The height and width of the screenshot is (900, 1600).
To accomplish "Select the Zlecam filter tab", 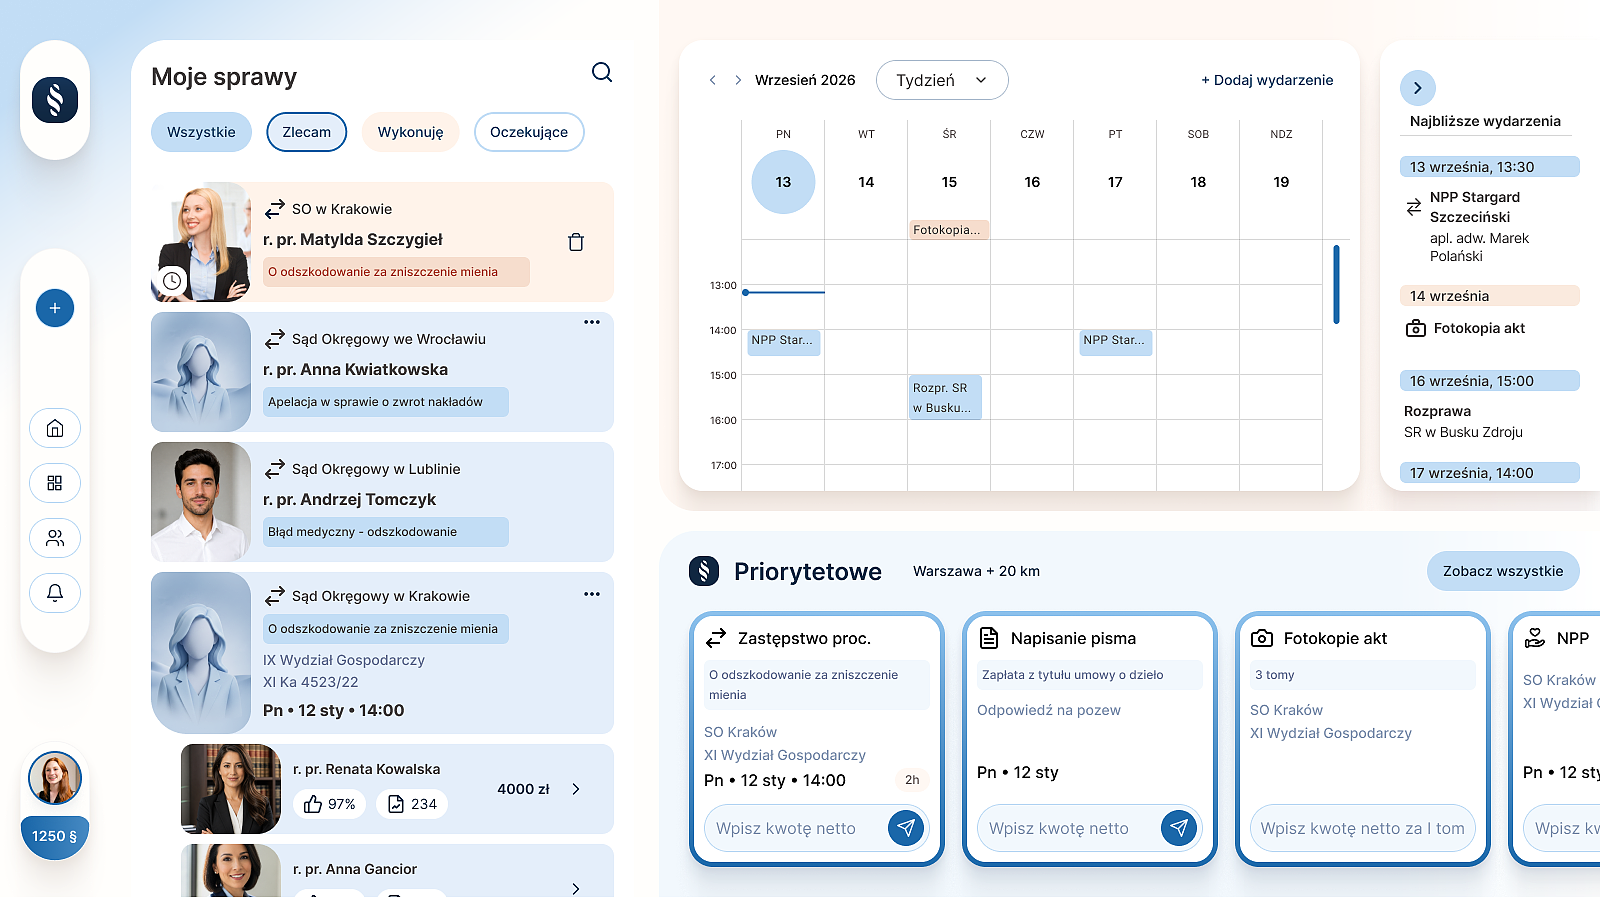I will pyautogui.click(x=307, y=132).
